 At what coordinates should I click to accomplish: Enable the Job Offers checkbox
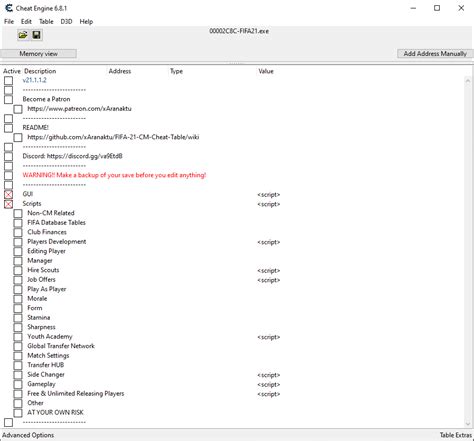(18, 280)
